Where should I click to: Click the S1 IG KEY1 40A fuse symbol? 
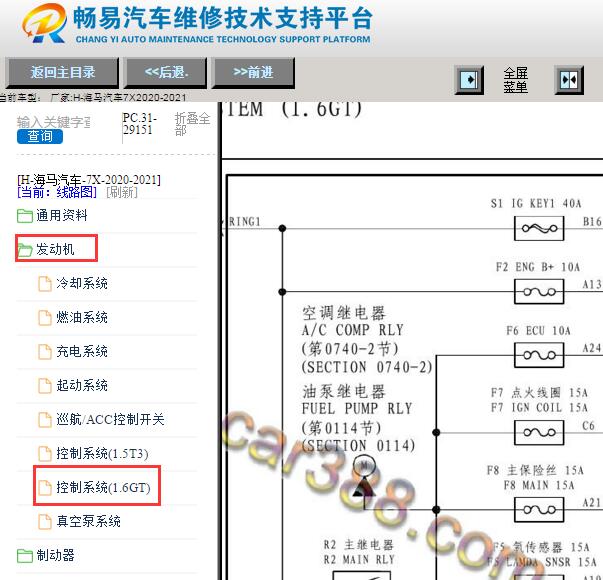click(x=539, y=228)
